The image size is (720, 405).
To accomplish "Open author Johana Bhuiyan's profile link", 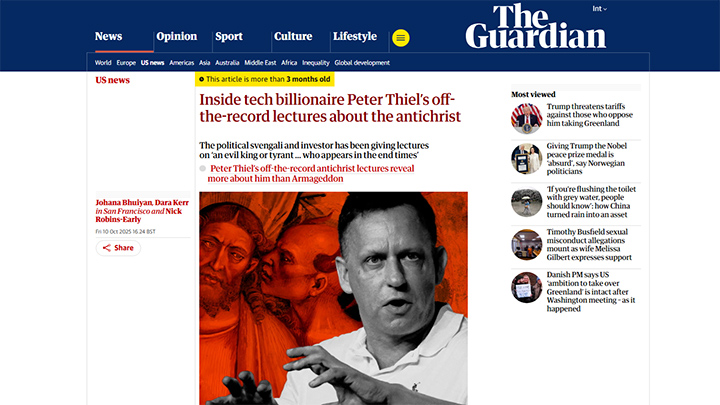I will pyautogui.click(x=121, y=203).
